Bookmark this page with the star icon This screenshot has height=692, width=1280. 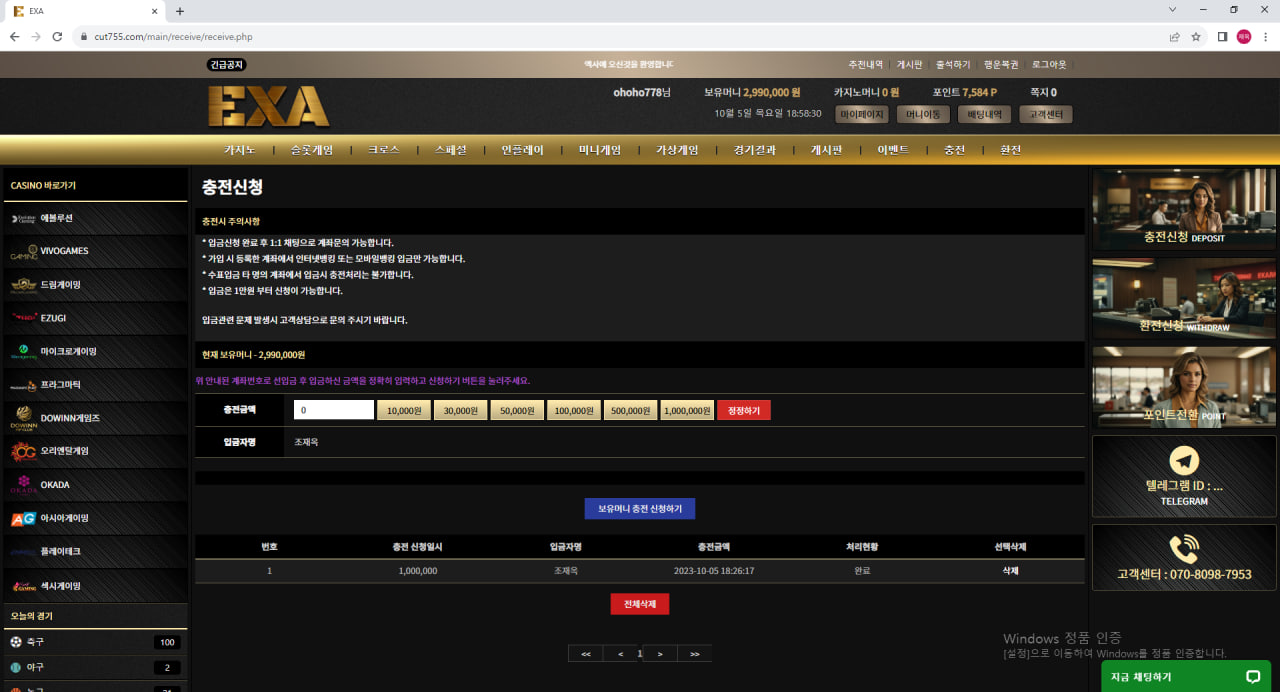tap(1196, 37)
